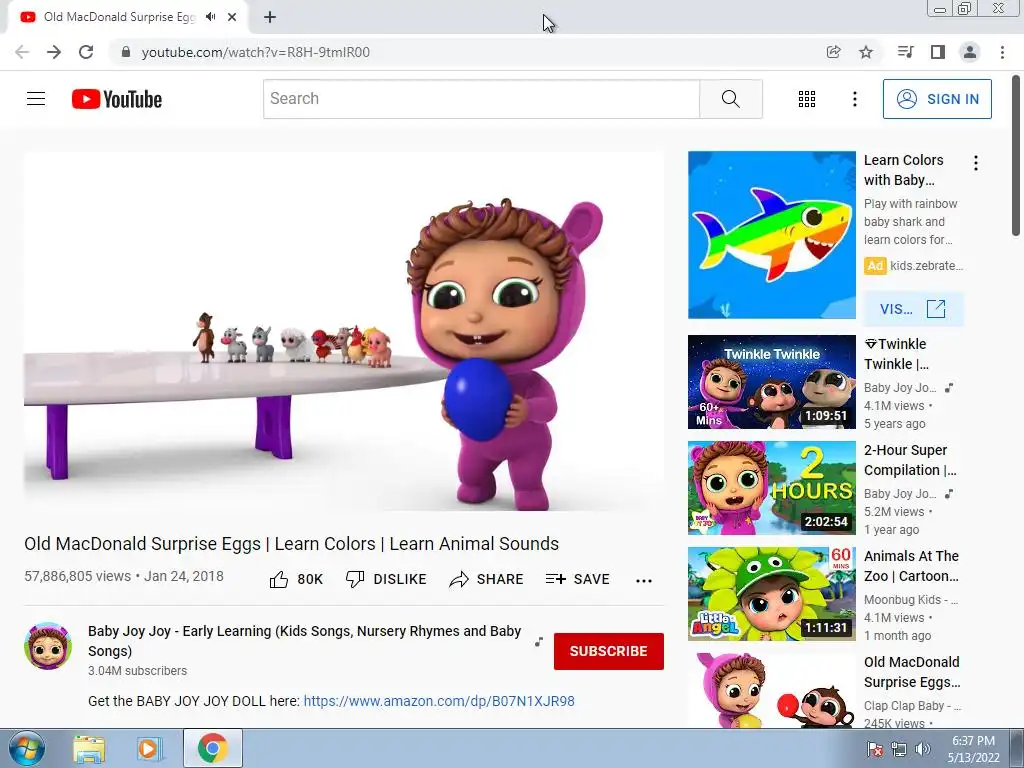The height and width of the screenshot is (768, 1024).
Task: Open more actions ellipsis below video
Action: pos(643,581)
